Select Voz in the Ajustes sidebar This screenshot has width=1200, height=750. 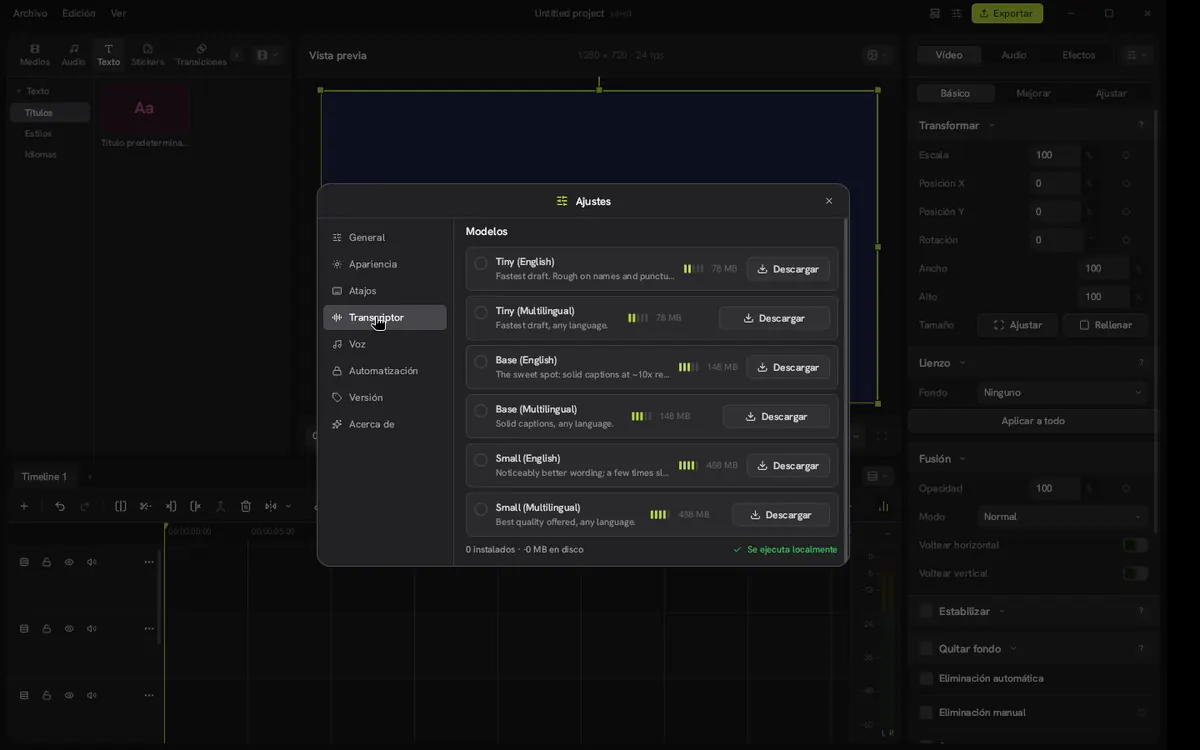(385, 344)
